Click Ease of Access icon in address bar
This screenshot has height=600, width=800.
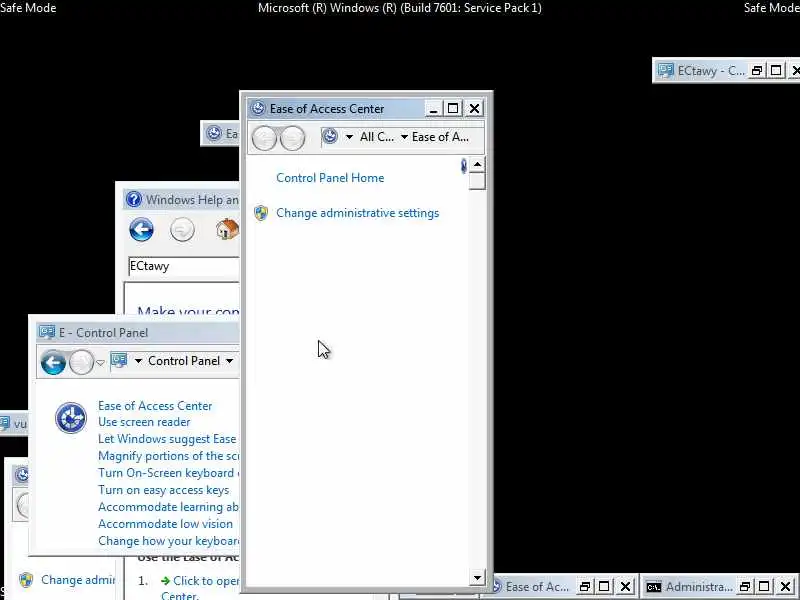coord(330,136)
